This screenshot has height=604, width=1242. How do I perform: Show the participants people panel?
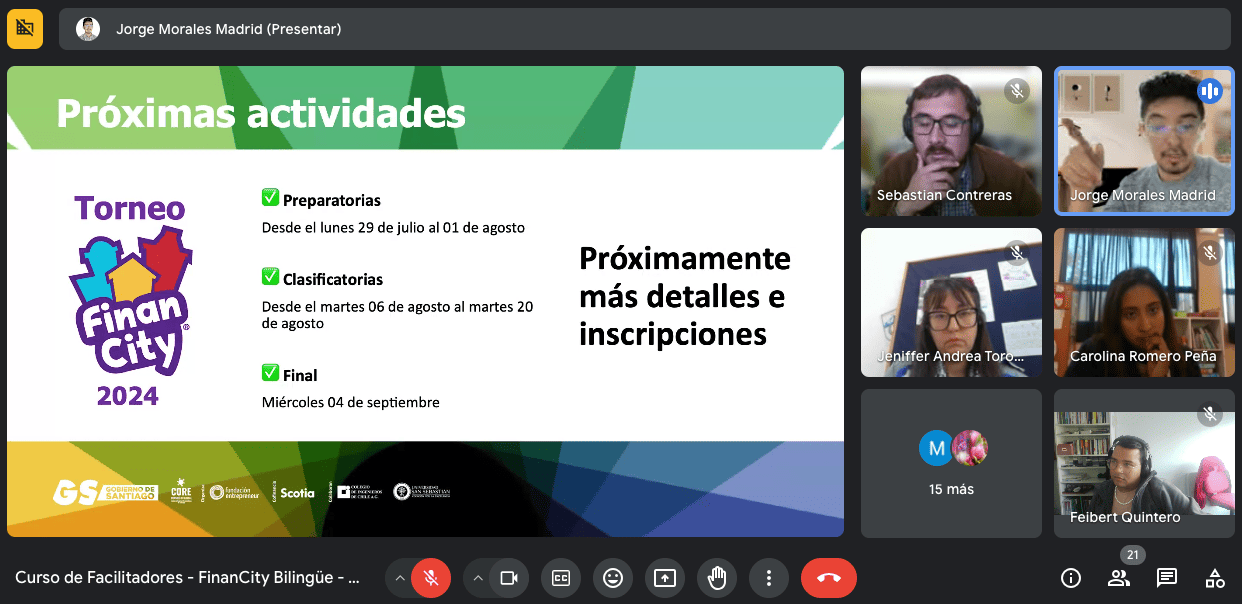pos(1119,578)
